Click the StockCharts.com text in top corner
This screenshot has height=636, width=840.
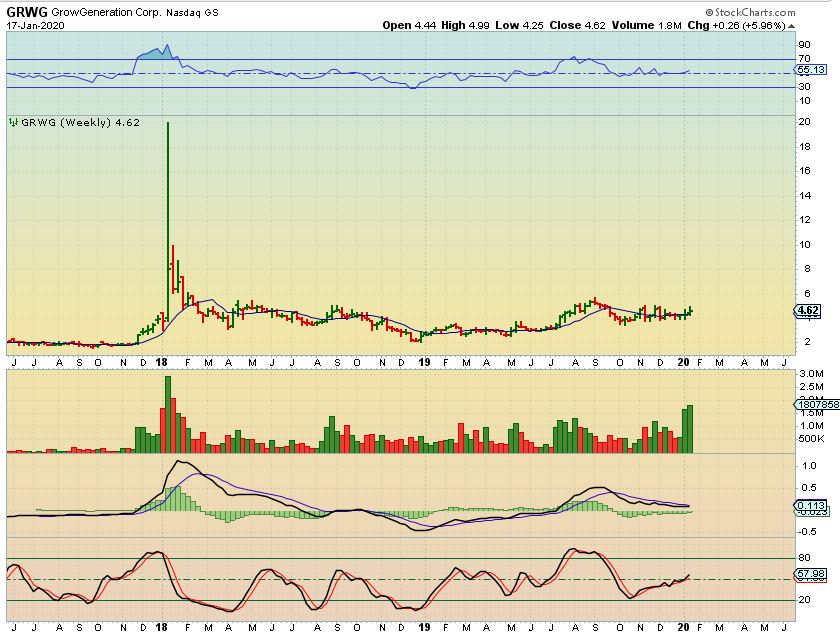pos(755,12)
